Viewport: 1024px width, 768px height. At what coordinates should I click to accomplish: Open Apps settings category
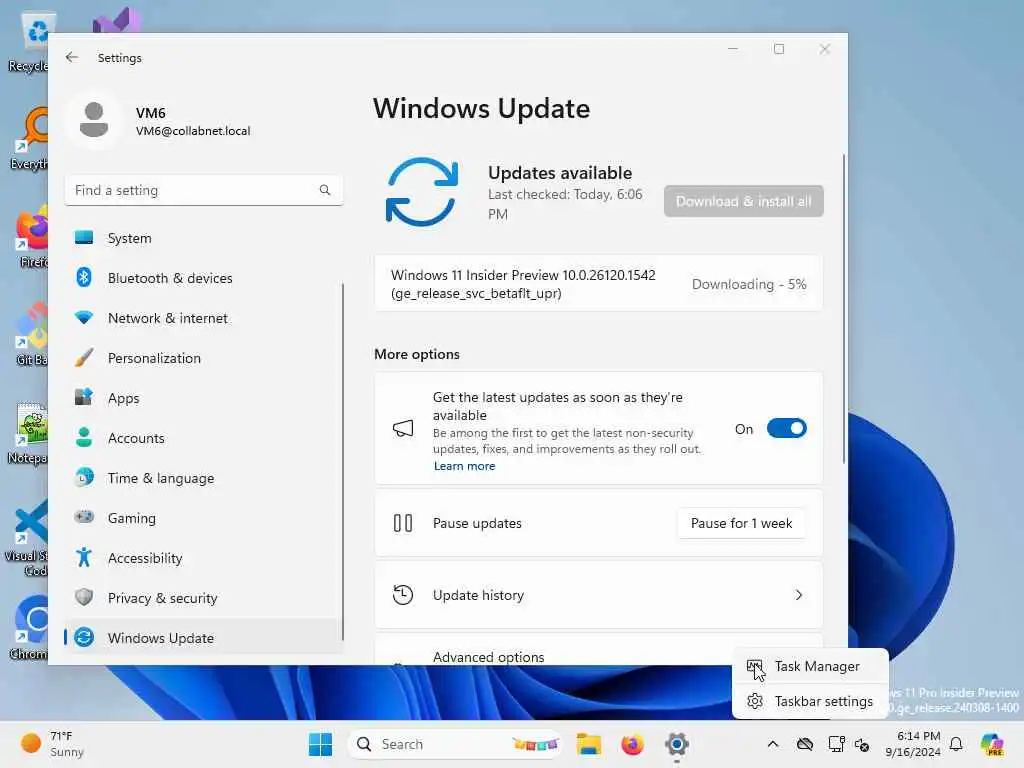pyautogui.click(x=204, y=398)
